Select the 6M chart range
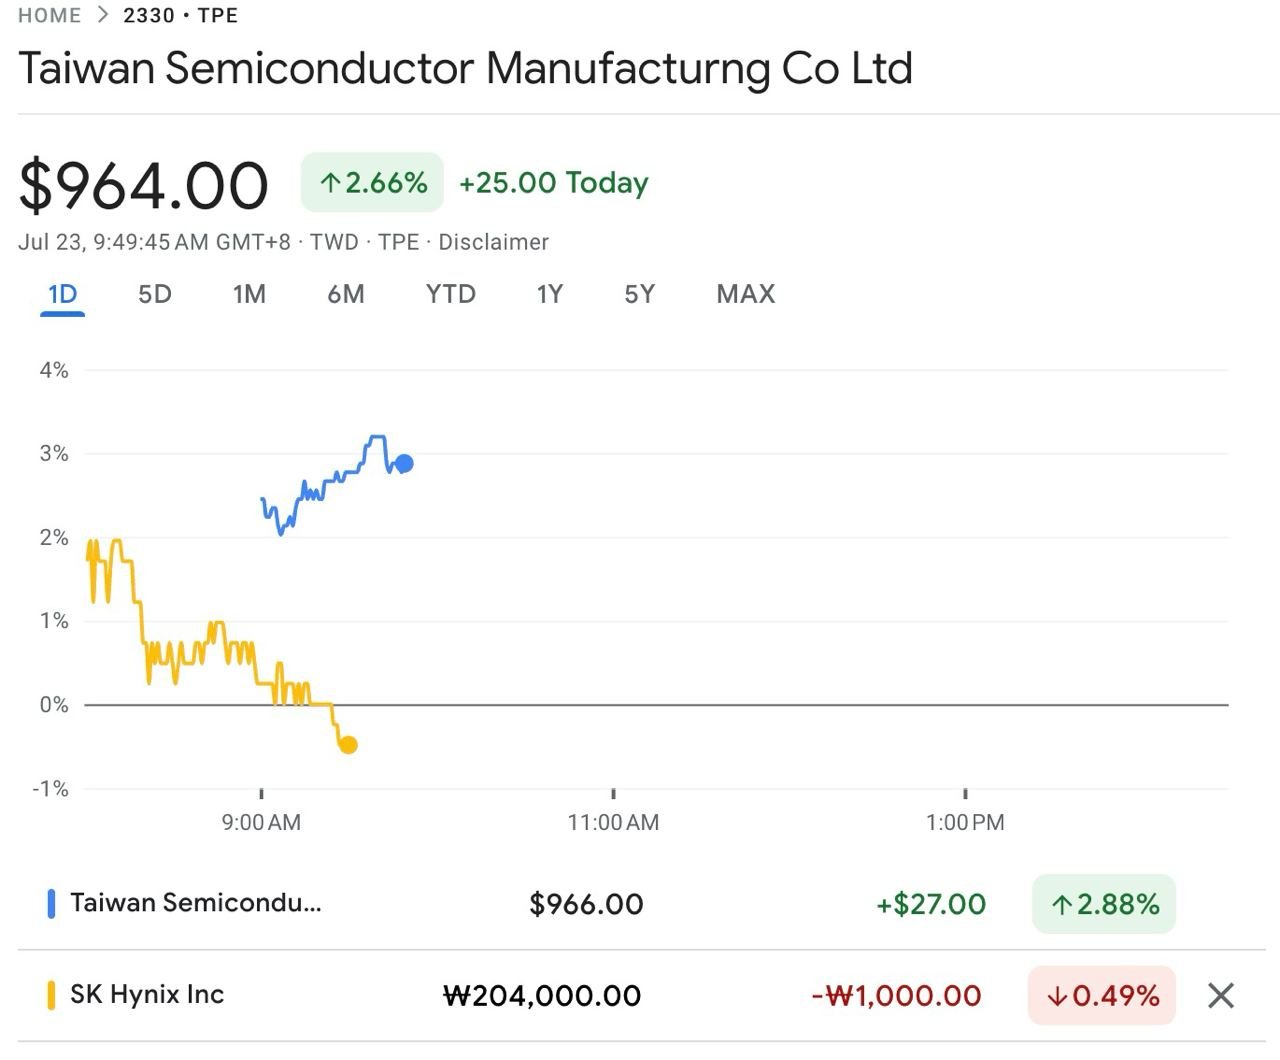This screenshot has width=1280, height=1060. click(346, 294)
